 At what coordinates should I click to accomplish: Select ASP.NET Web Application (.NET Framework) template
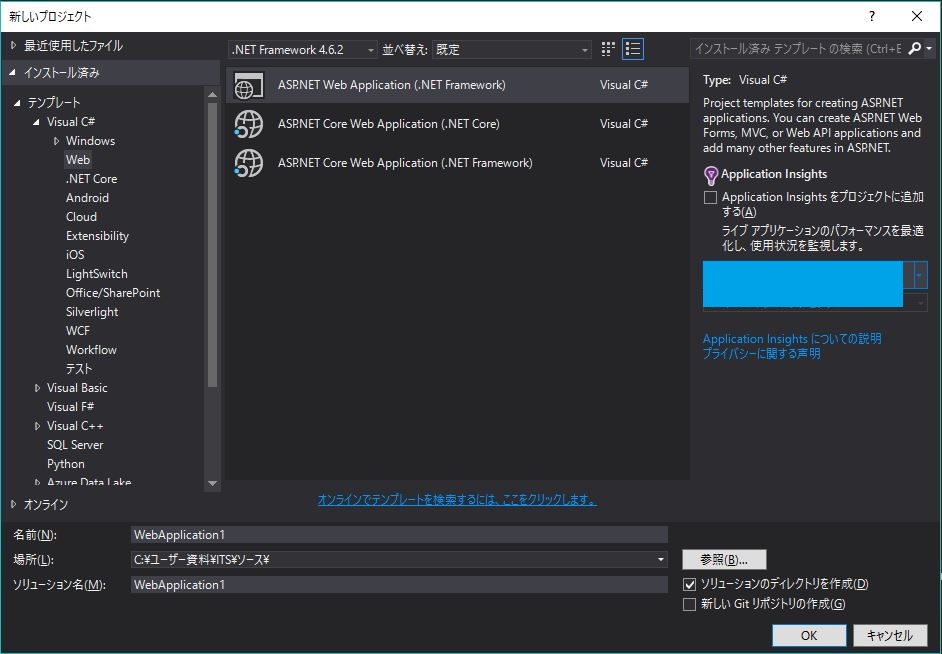[457, 85]
